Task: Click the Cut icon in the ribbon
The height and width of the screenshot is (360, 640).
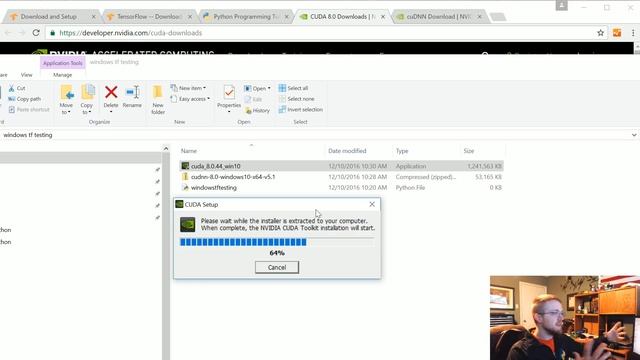Action: coord(12,88)
